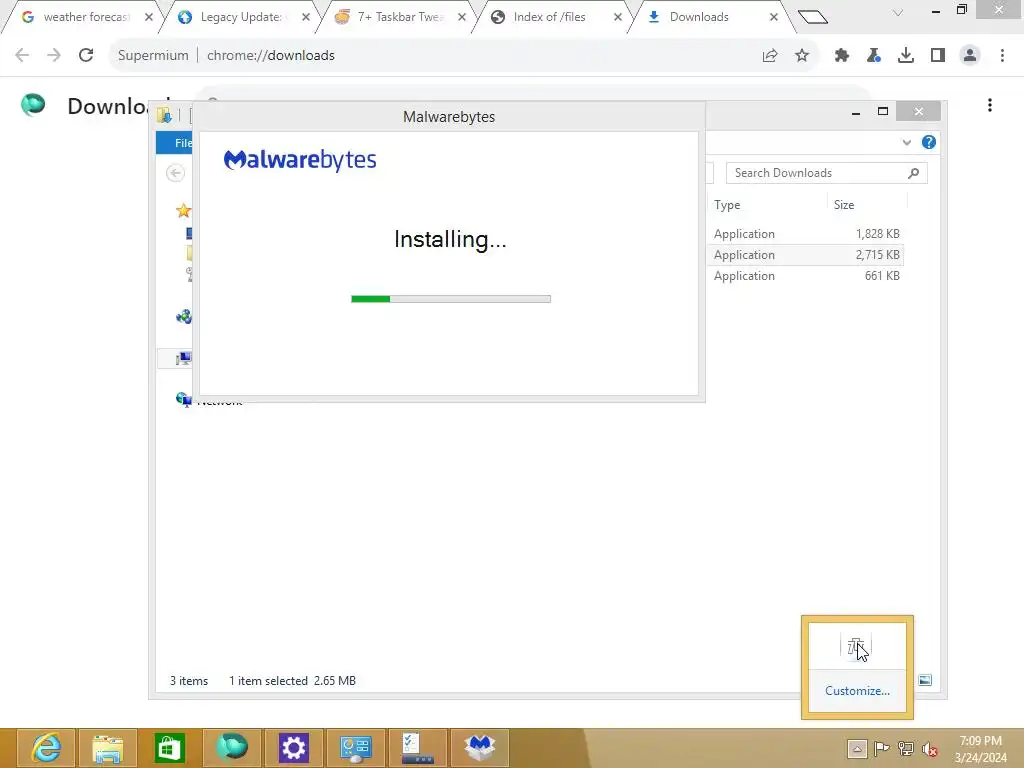
Task: Switch to Supermium browser in the taskbar
Action: 232,748
